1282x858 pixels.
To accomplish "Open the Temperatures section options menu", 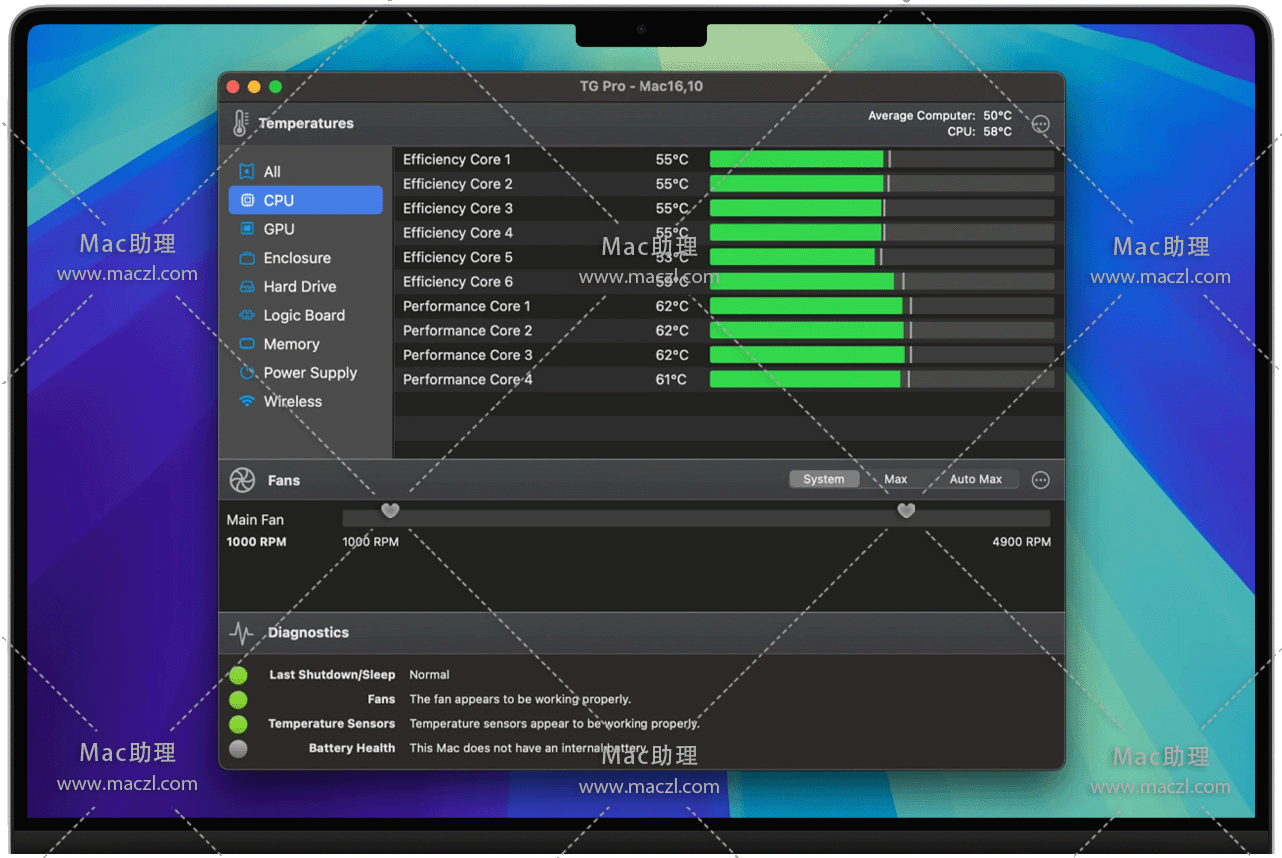I will coord(1040,124).
